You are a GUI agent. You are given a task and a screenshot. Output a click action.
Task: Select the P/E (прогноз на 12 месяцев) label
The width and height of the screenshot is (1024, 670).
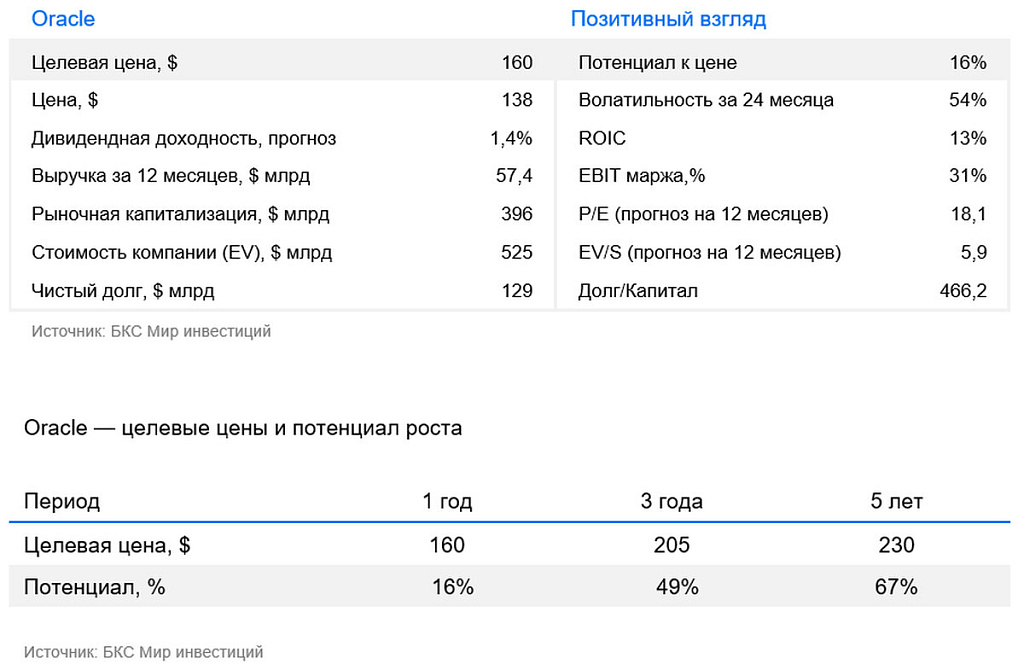pos(703,214)
